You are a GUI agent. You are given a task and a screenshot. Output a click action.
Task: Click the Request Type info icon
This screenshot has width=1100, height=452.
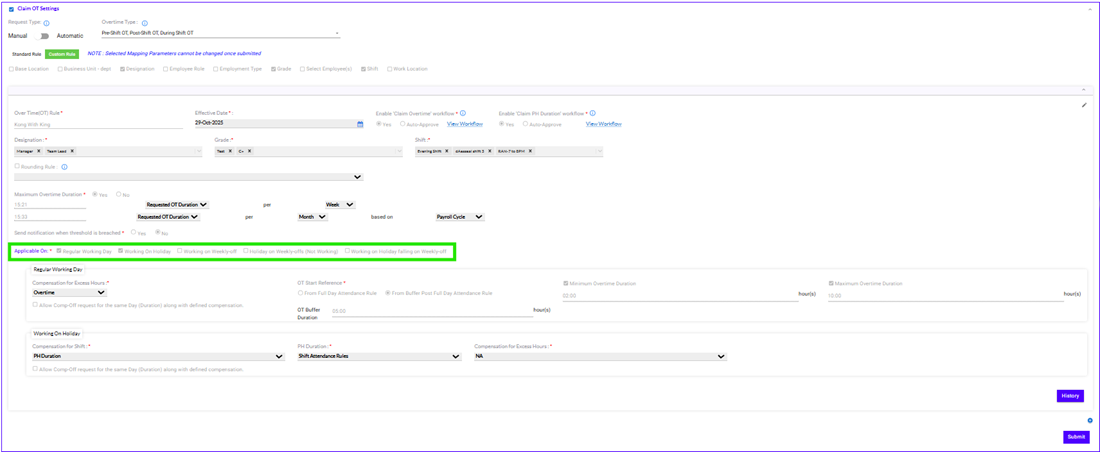tap(47, 22)
